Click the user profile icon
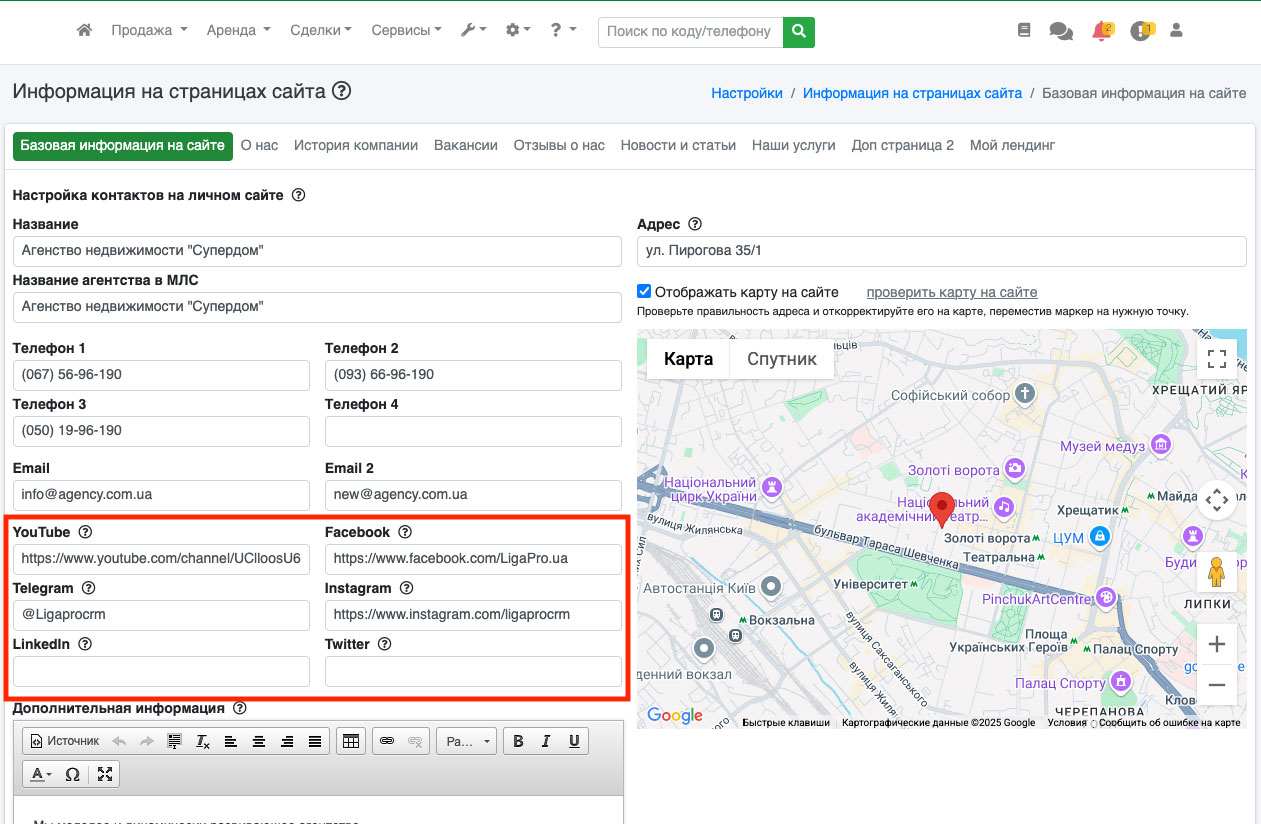This screenshot has width=1261, height=824. pyautogui.click(x=1176, y=31)
